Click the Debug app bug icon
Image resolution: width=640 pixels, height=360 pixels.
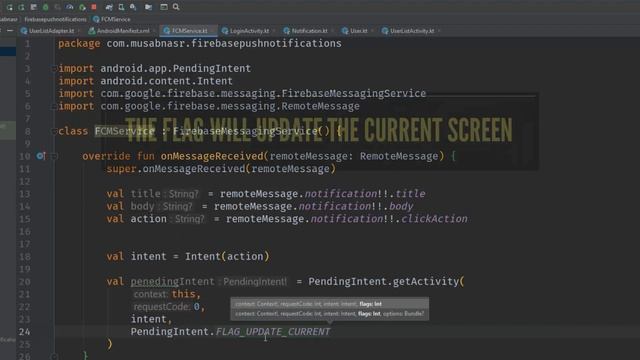click(45, 7)
